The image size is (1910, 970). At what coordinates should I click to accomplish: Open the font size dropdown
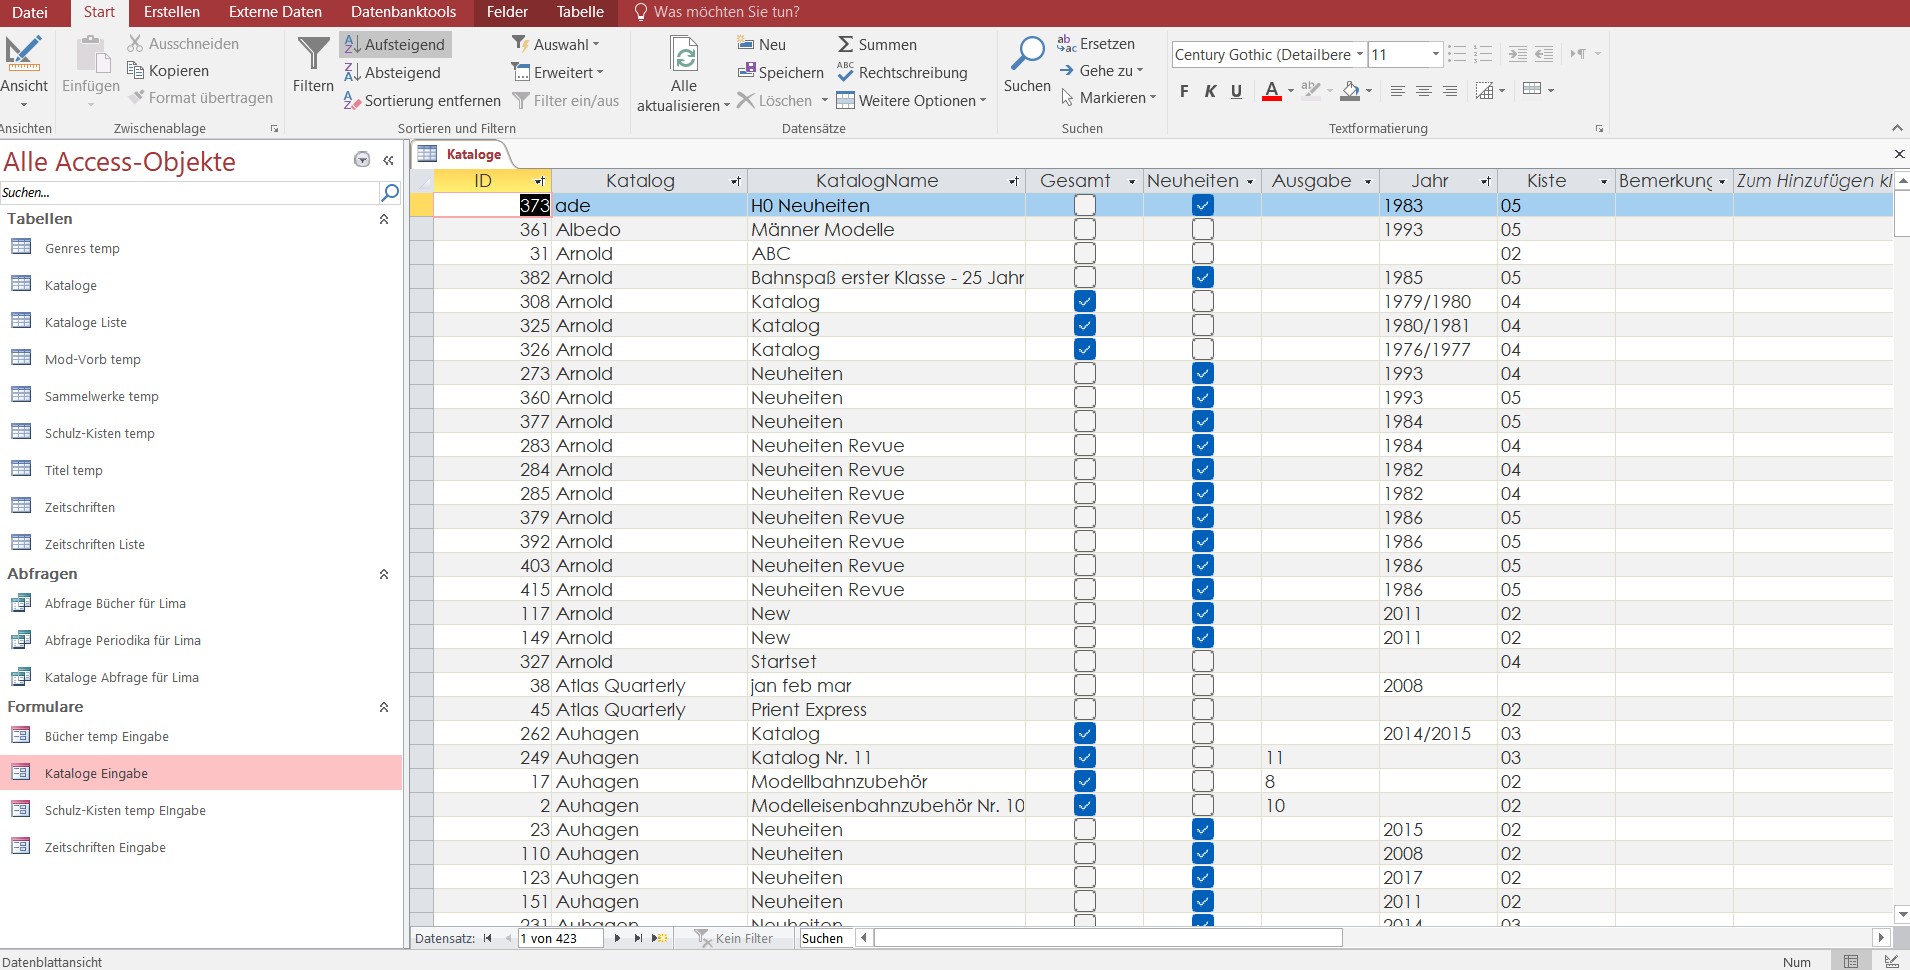(x=1435, y=54)
